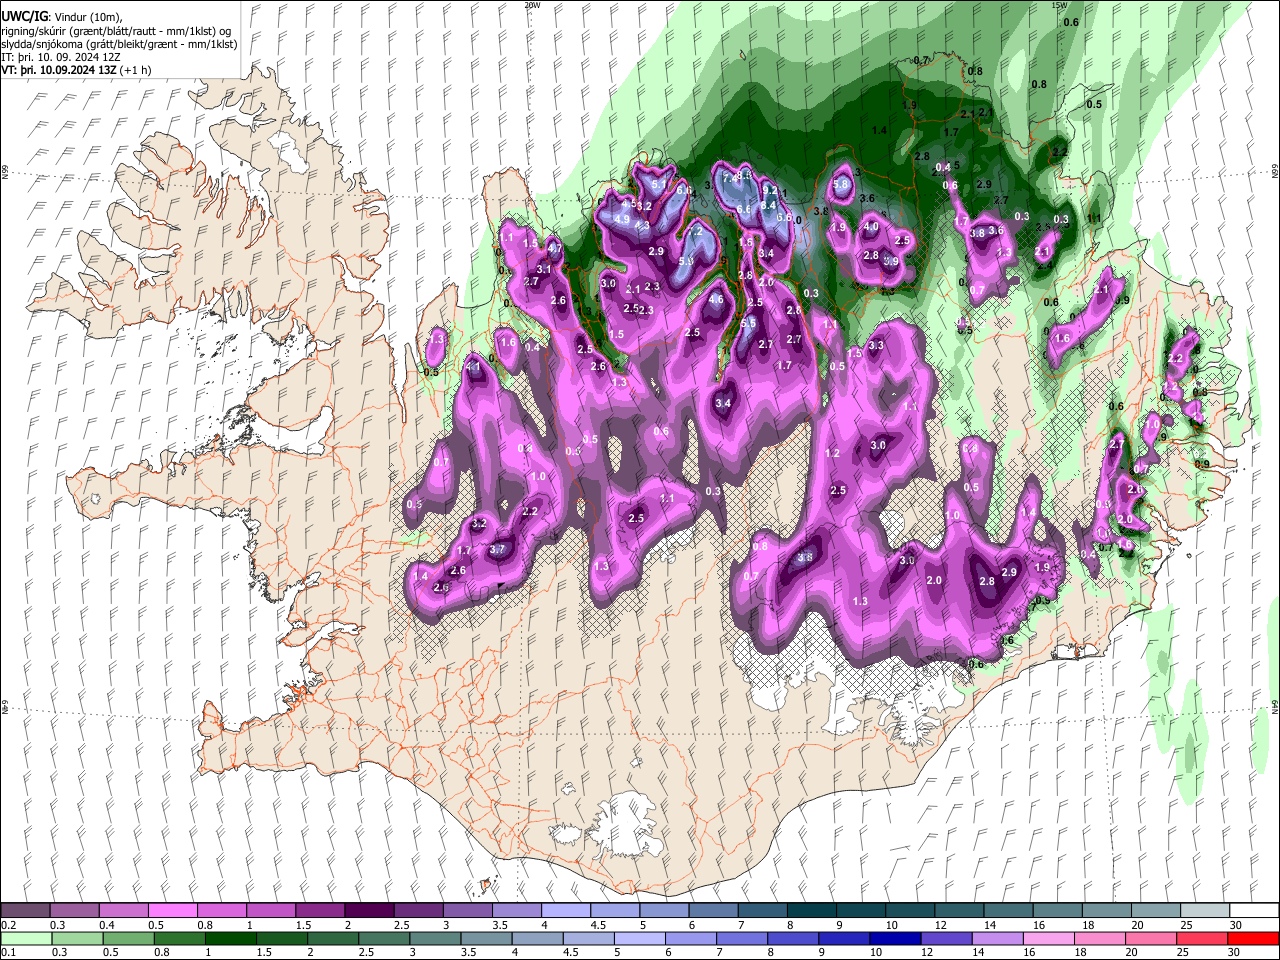Select the darkest green 1–1.5 rain legend swatch
Image resolution: width=1280 pixels, height=960 pixels.
231,938
